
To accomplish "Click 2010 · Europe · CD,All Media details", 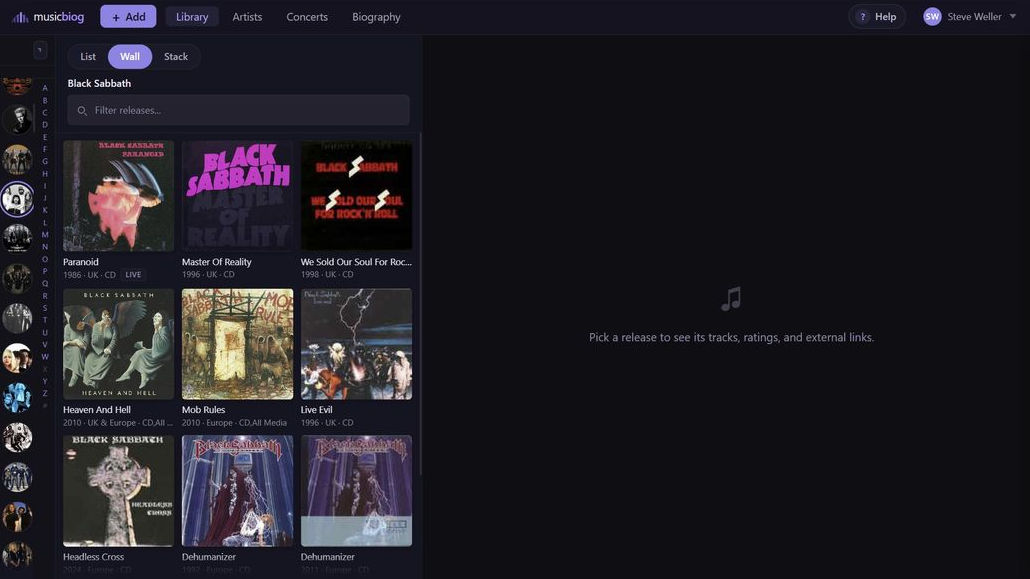I will click(235, 423).
